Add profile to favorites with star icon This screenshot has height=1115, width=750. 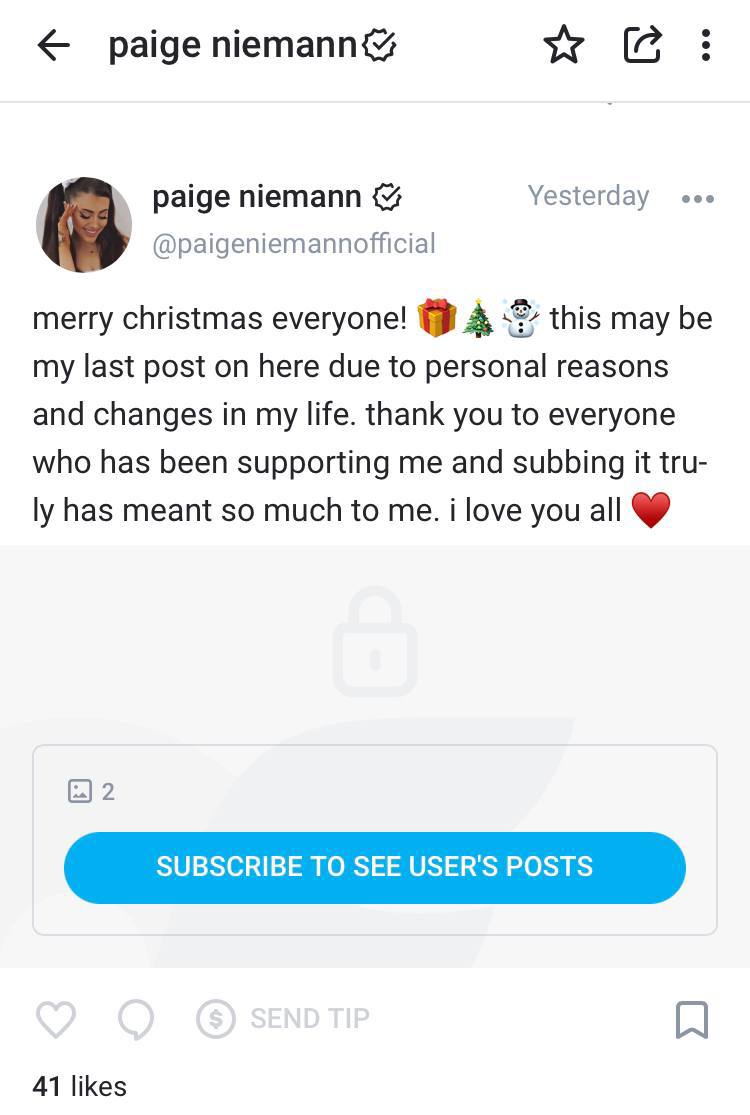(564, 45)
